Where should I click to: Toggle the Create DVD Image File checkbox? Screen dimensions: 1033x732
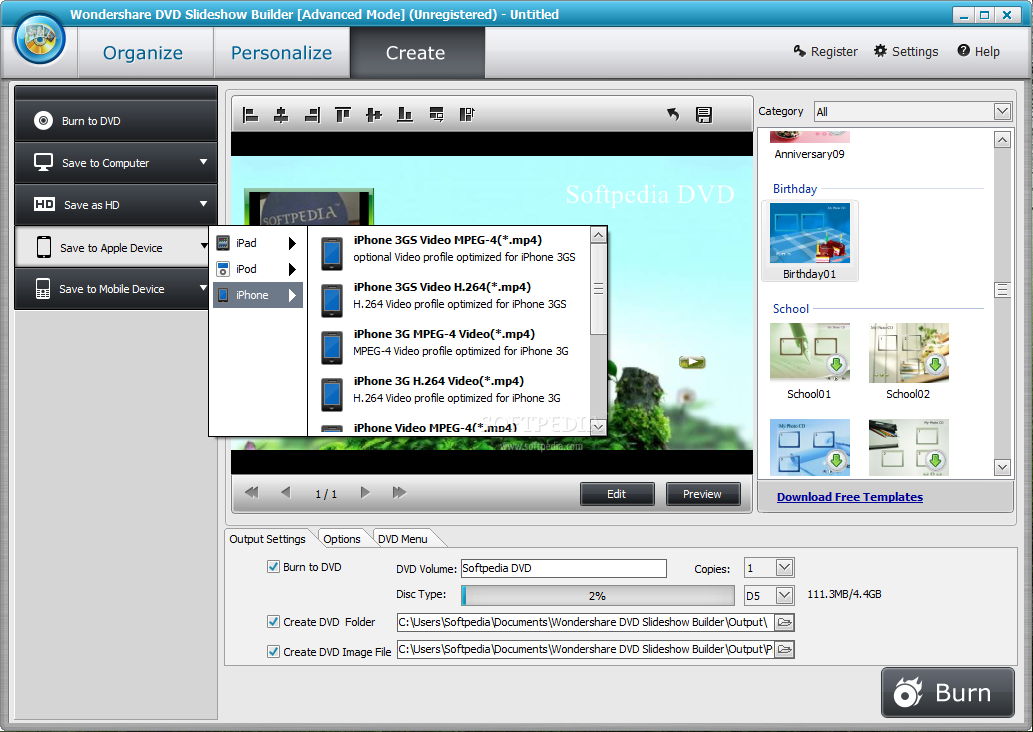pos(273,652)
